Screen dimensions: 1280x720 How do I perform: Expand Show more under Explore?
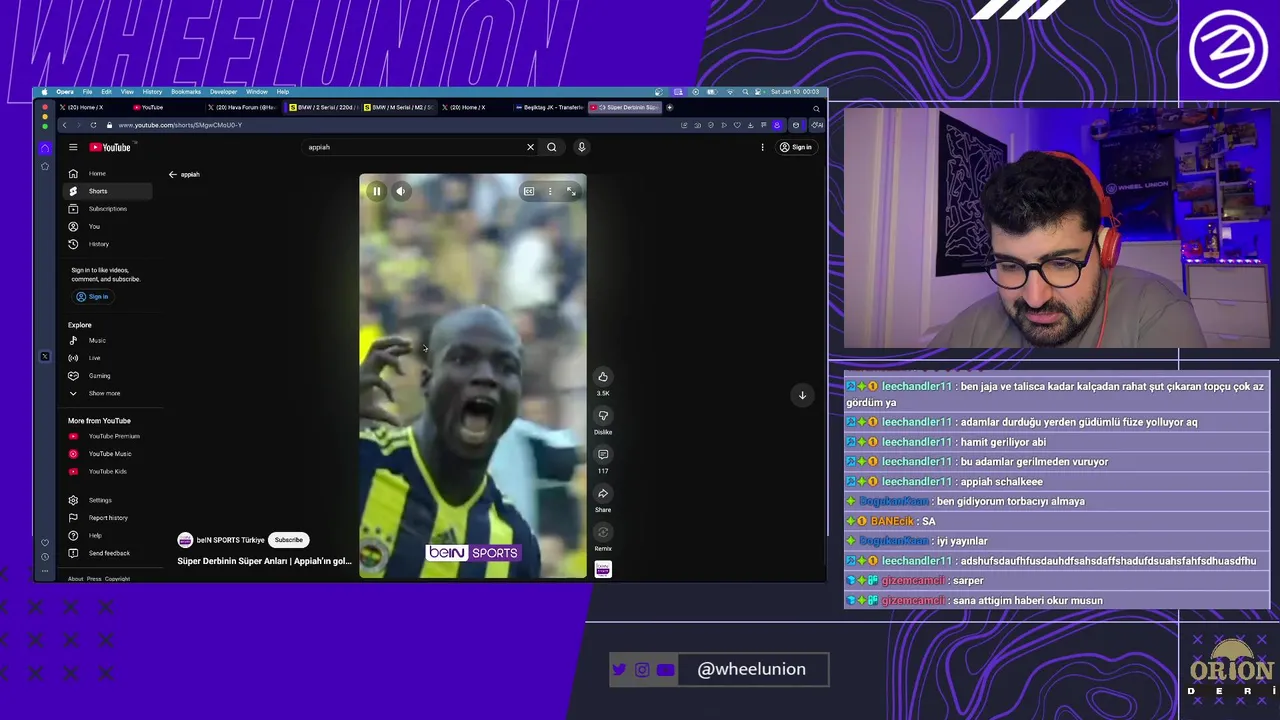(x=106, y=393)
